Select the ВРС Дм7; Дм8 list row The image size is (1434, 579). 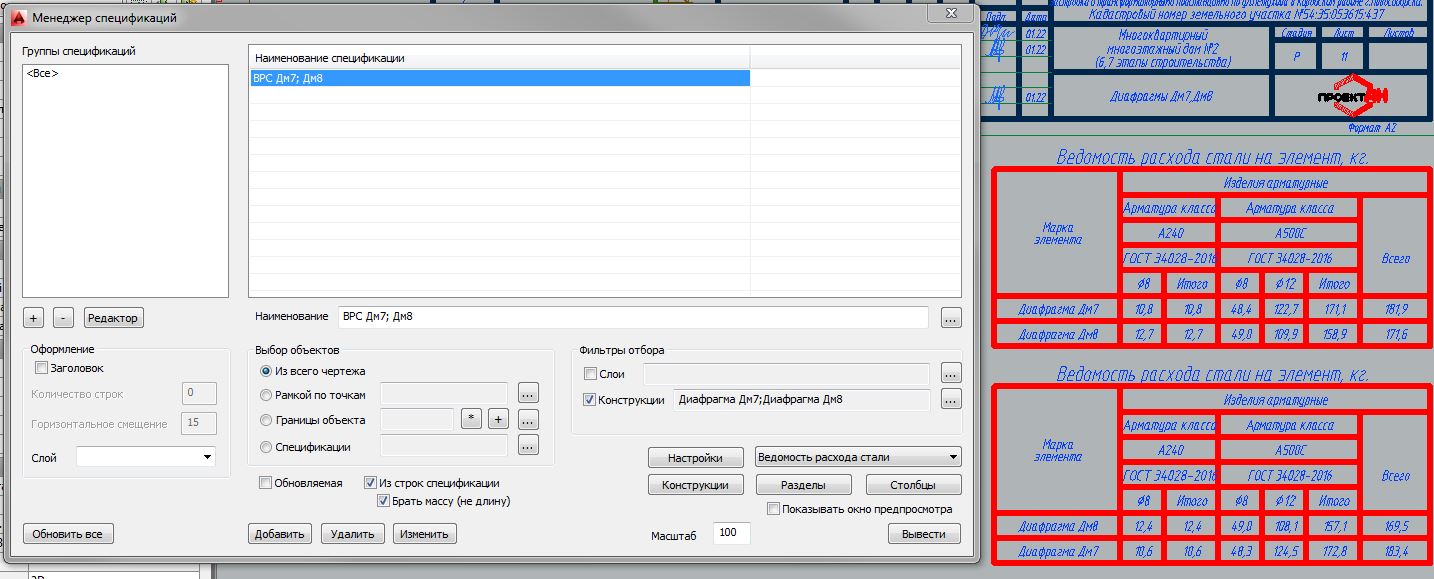[500, 78]
